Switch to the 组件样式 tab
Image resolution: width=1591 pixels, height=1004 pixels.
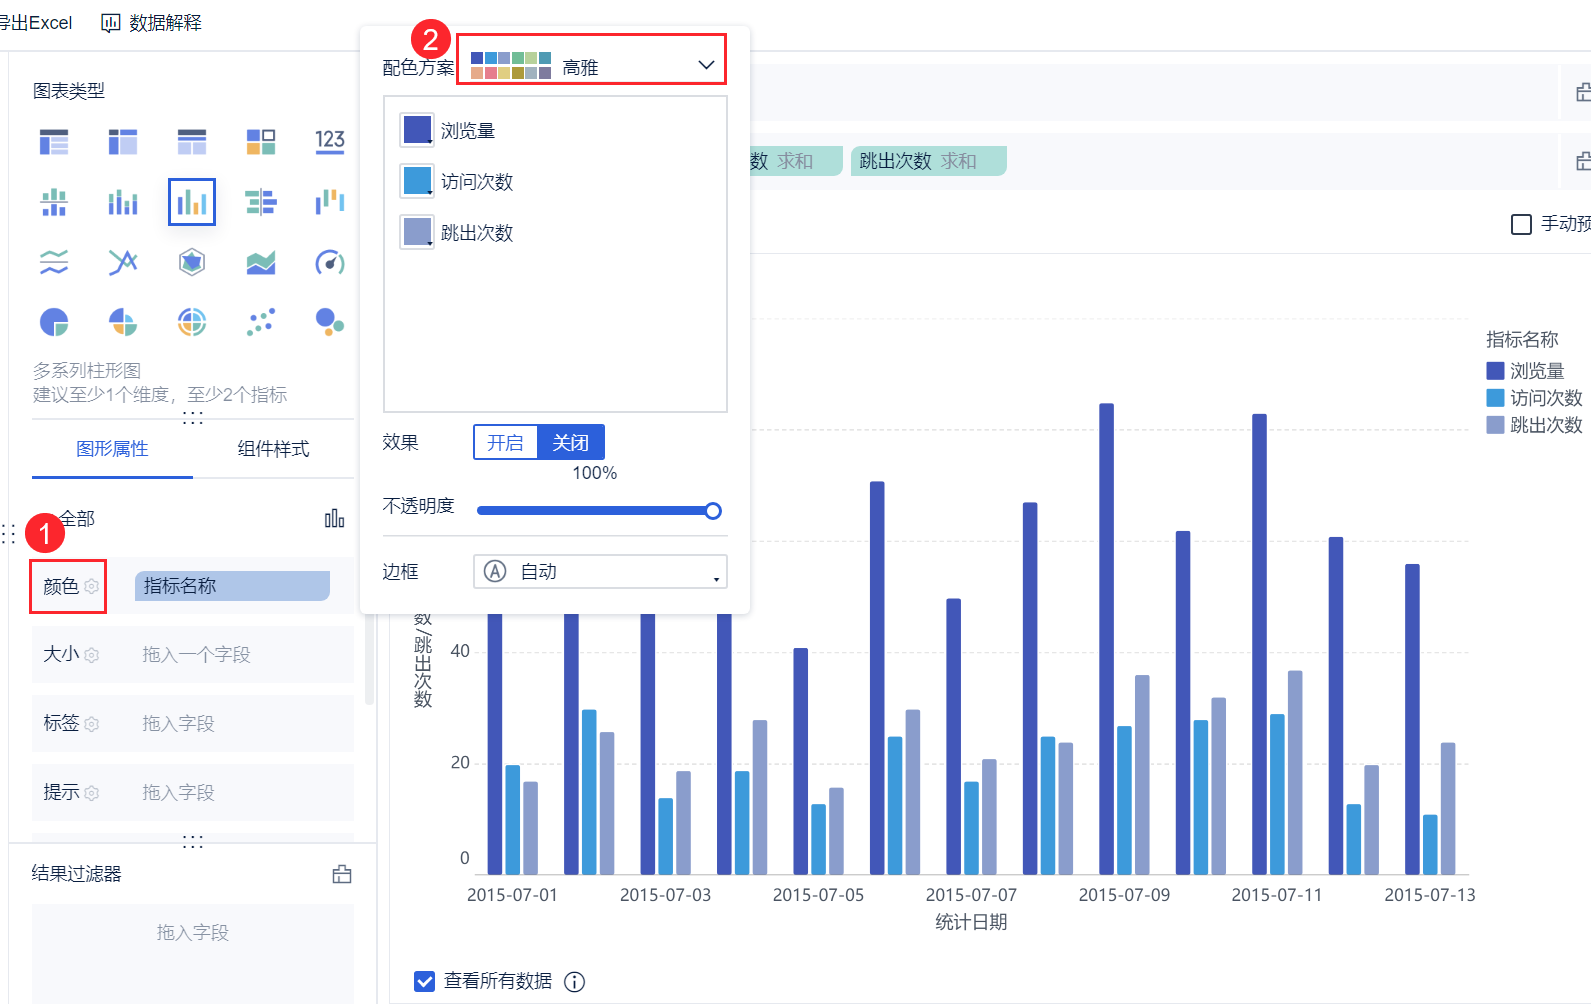[x=273, y=449]
